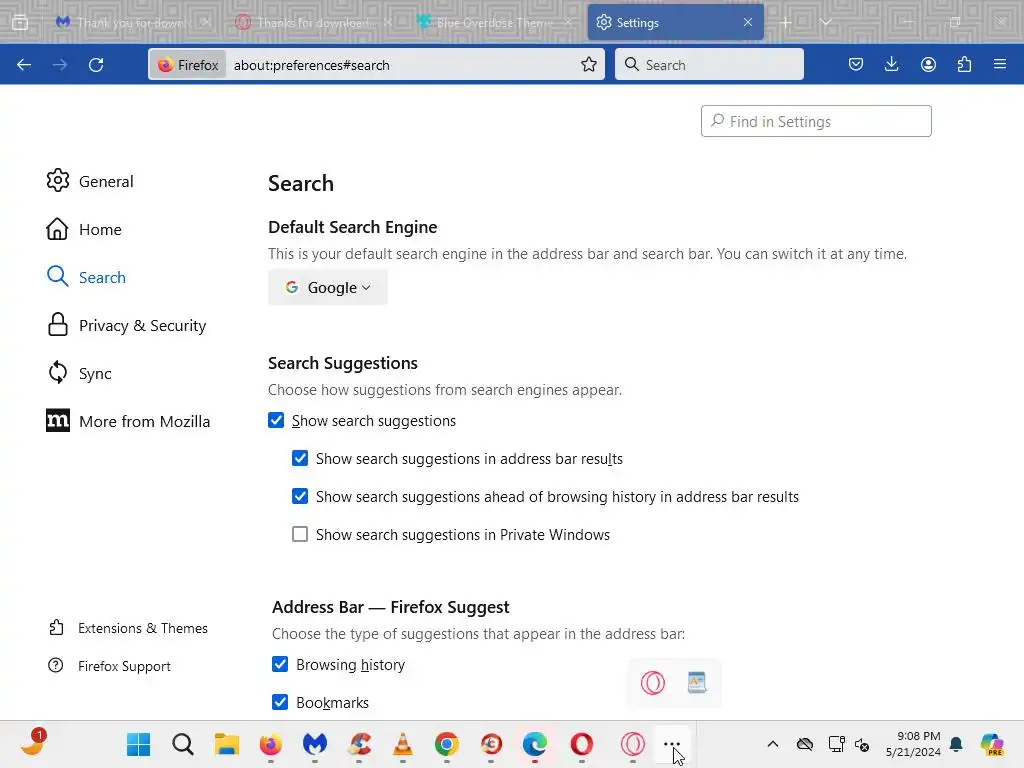Open a new tab with the plus button
The height and width of the screenshot is (768, 1024).
786,23
